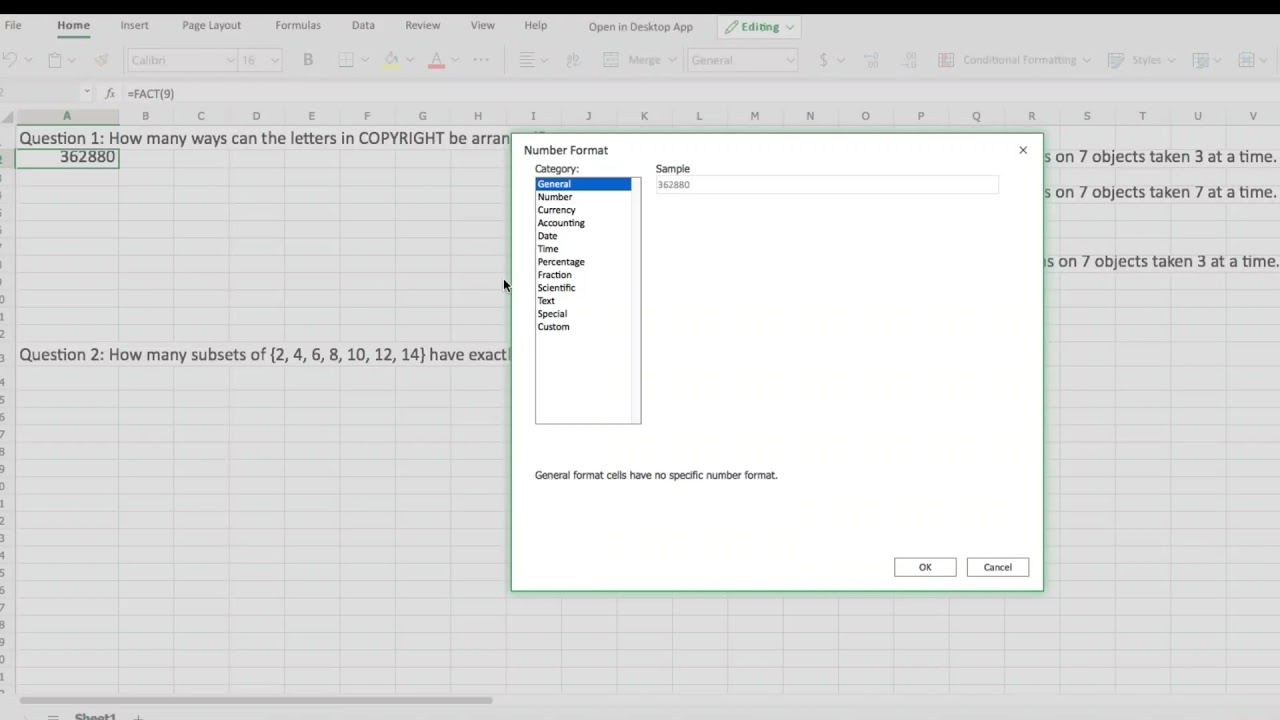
Task: Click the fx insert function icon
Action: pyautogui.click(x=110, y=93)
